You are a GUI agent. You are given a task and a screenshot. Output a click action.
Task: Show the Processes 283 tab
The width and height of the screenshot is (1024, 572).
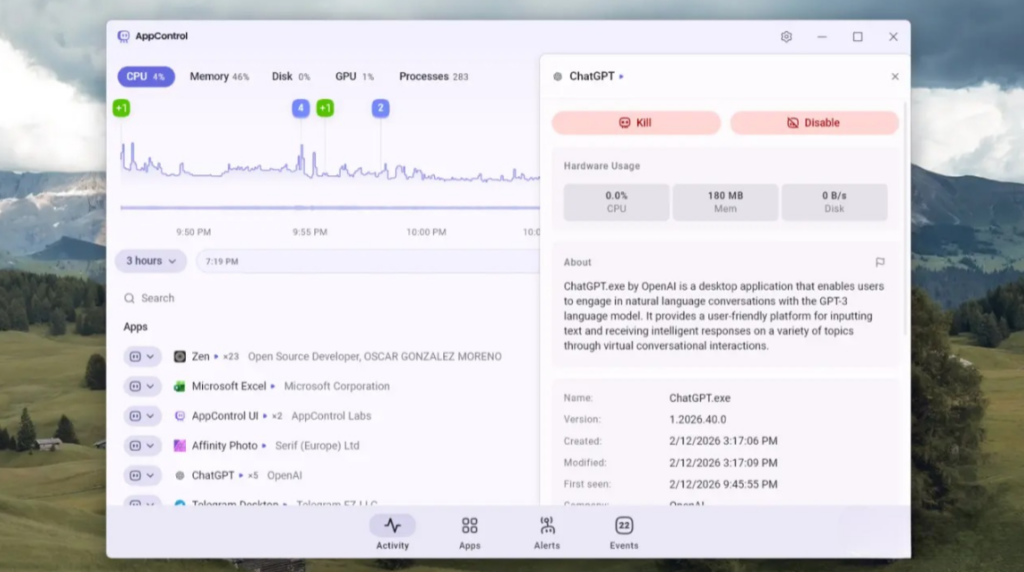pos(434,76)
